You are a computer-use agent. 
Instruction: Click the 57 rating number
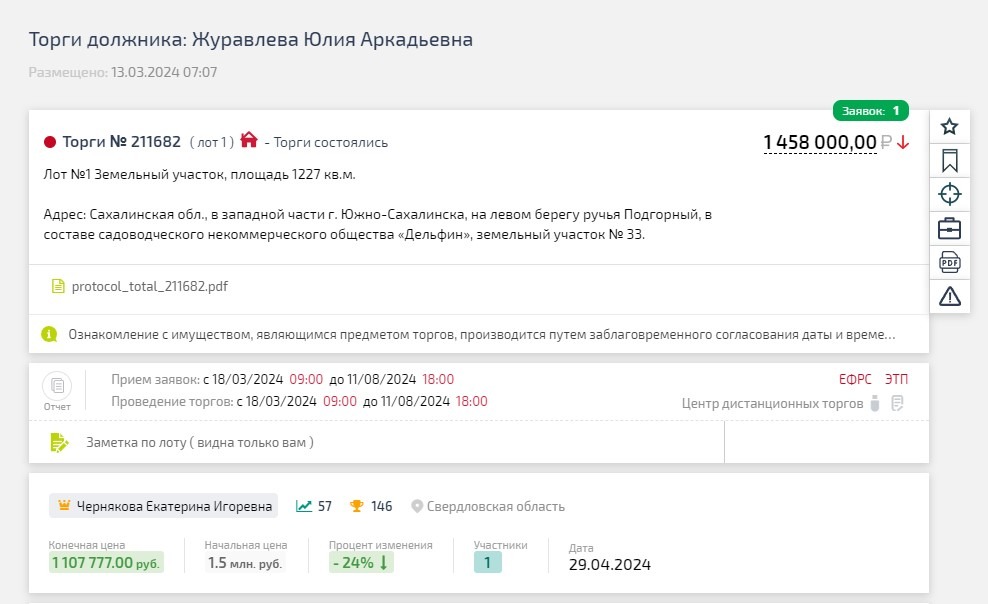pyautogui.click(x=325, y=506)
